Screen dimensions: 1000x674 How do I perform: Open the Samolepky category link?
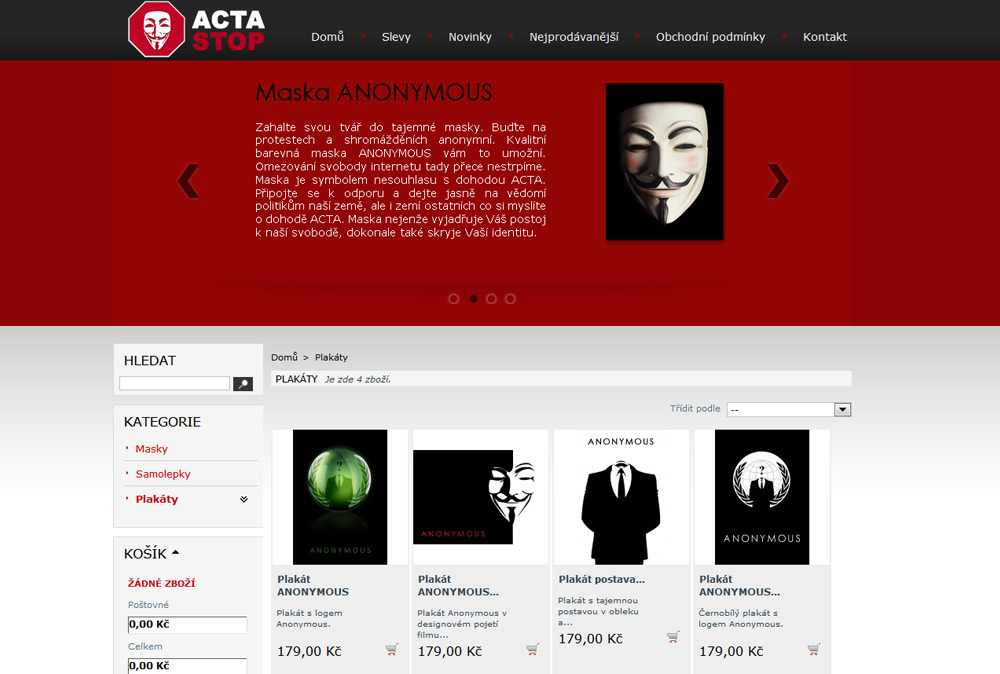point(163,474)
